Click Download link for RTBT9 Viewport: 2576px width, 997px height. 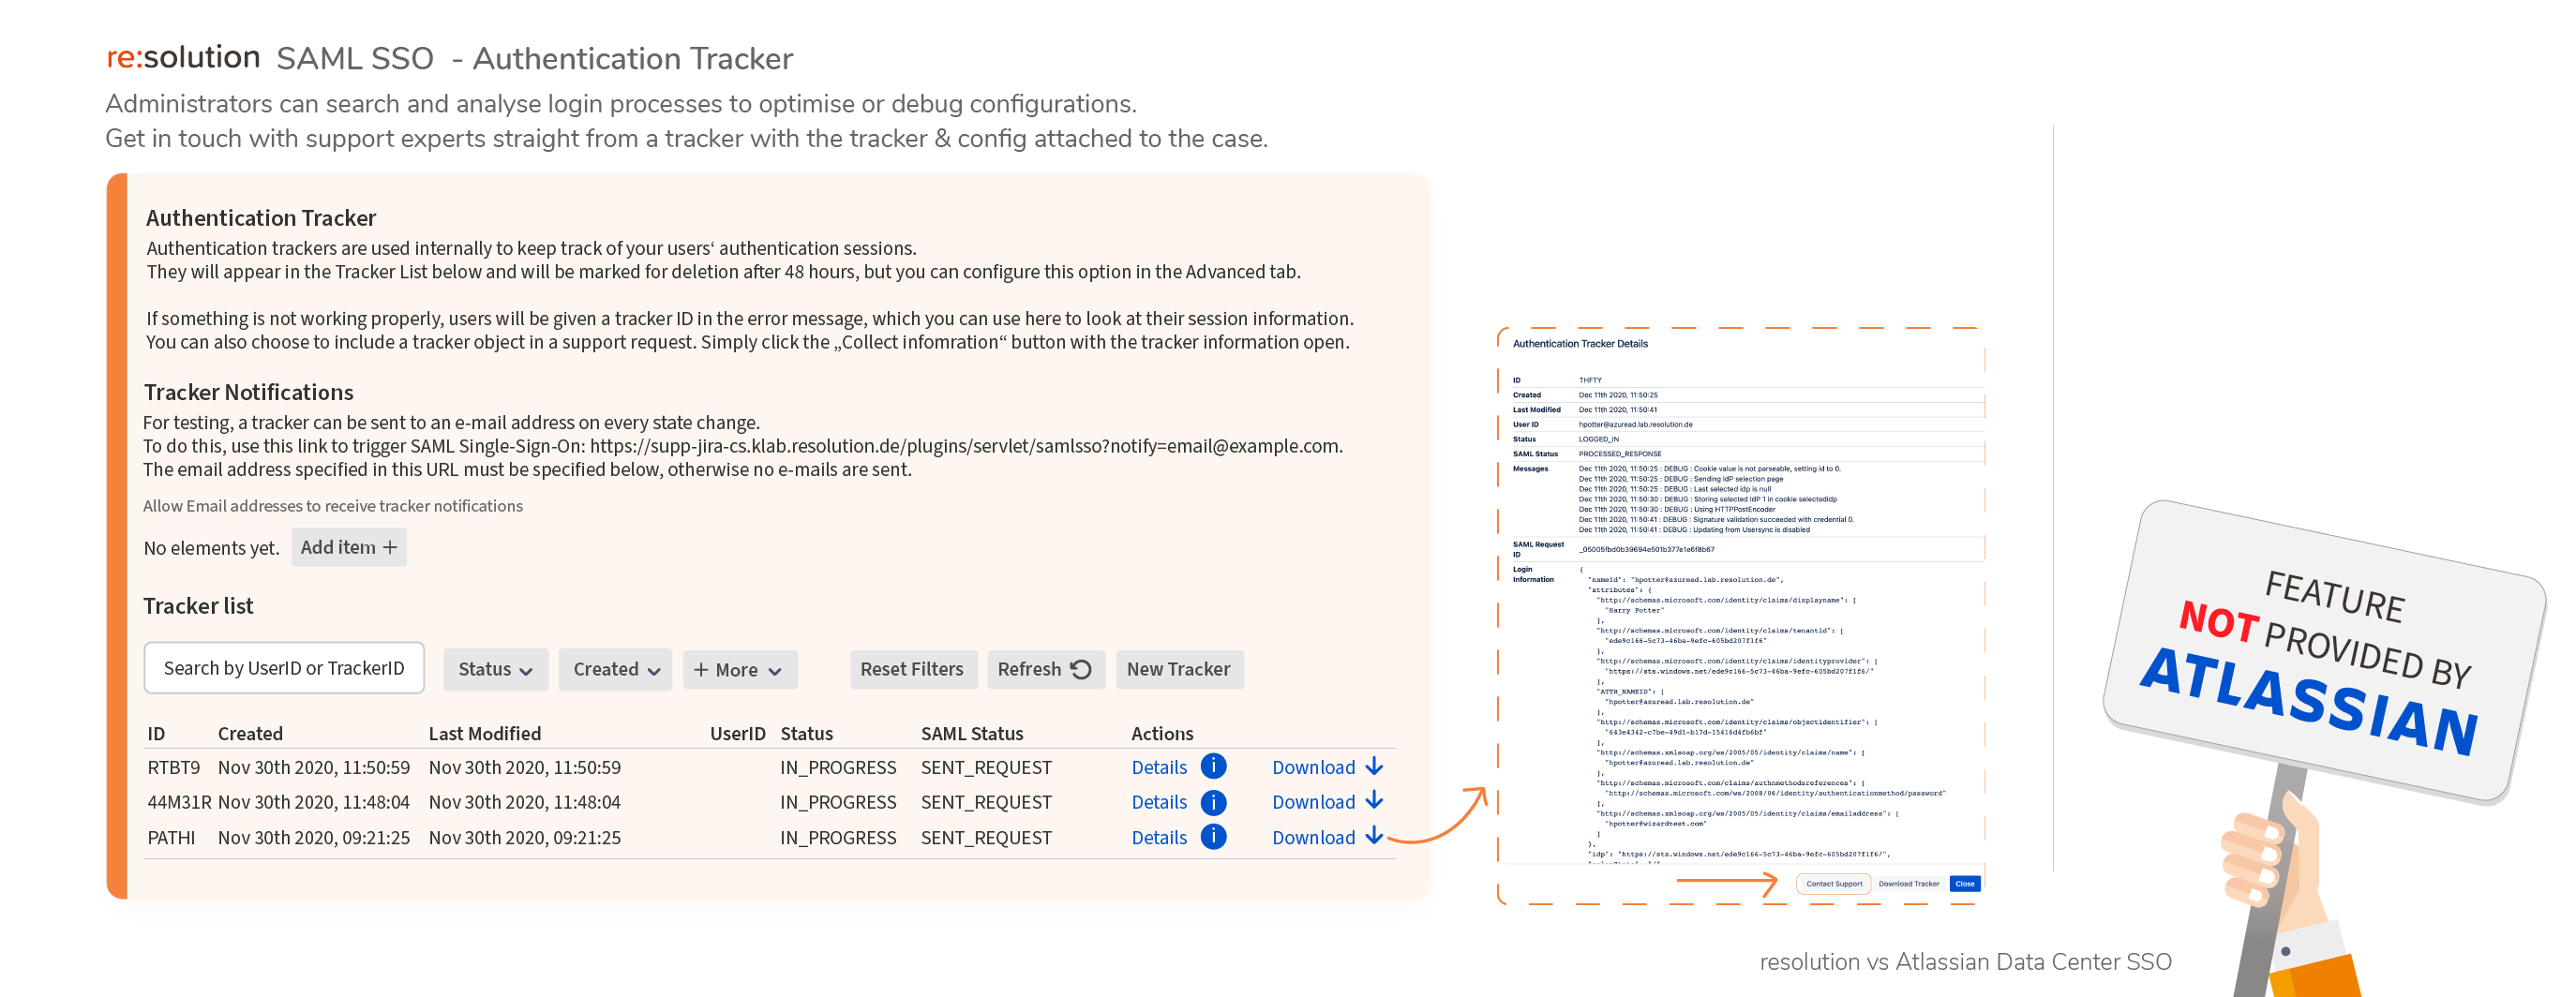click(1313, 767)
